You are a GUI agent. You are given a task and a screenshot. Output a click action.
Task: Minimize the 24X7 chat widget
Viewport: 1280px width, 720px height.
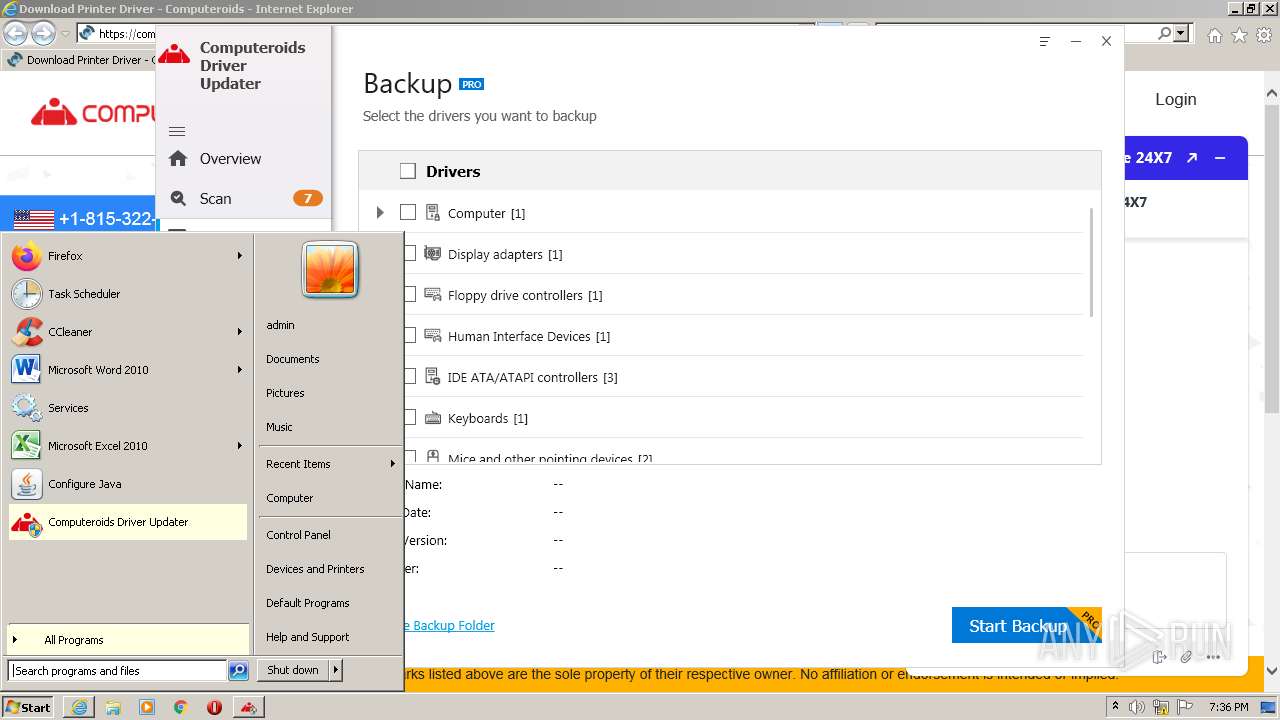pos(1220,158)
